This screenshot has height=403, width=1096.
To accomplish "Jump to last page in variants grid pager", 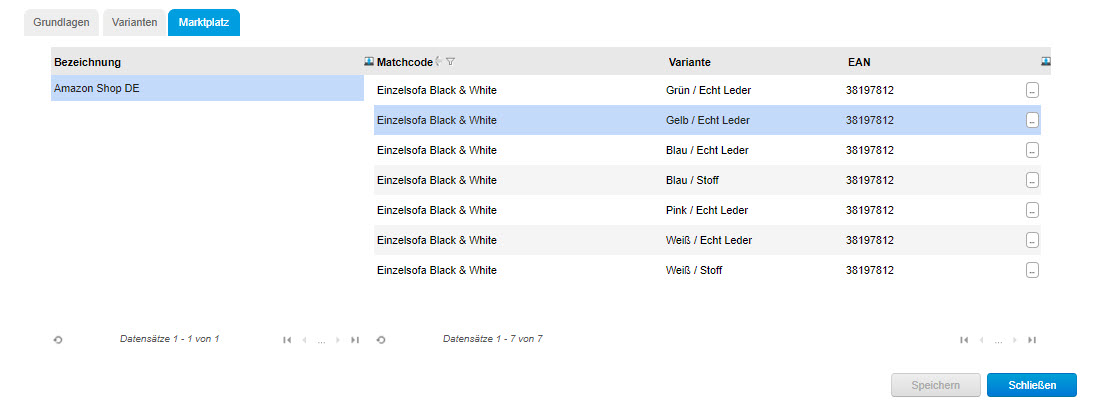I will tap(1032, 340).
